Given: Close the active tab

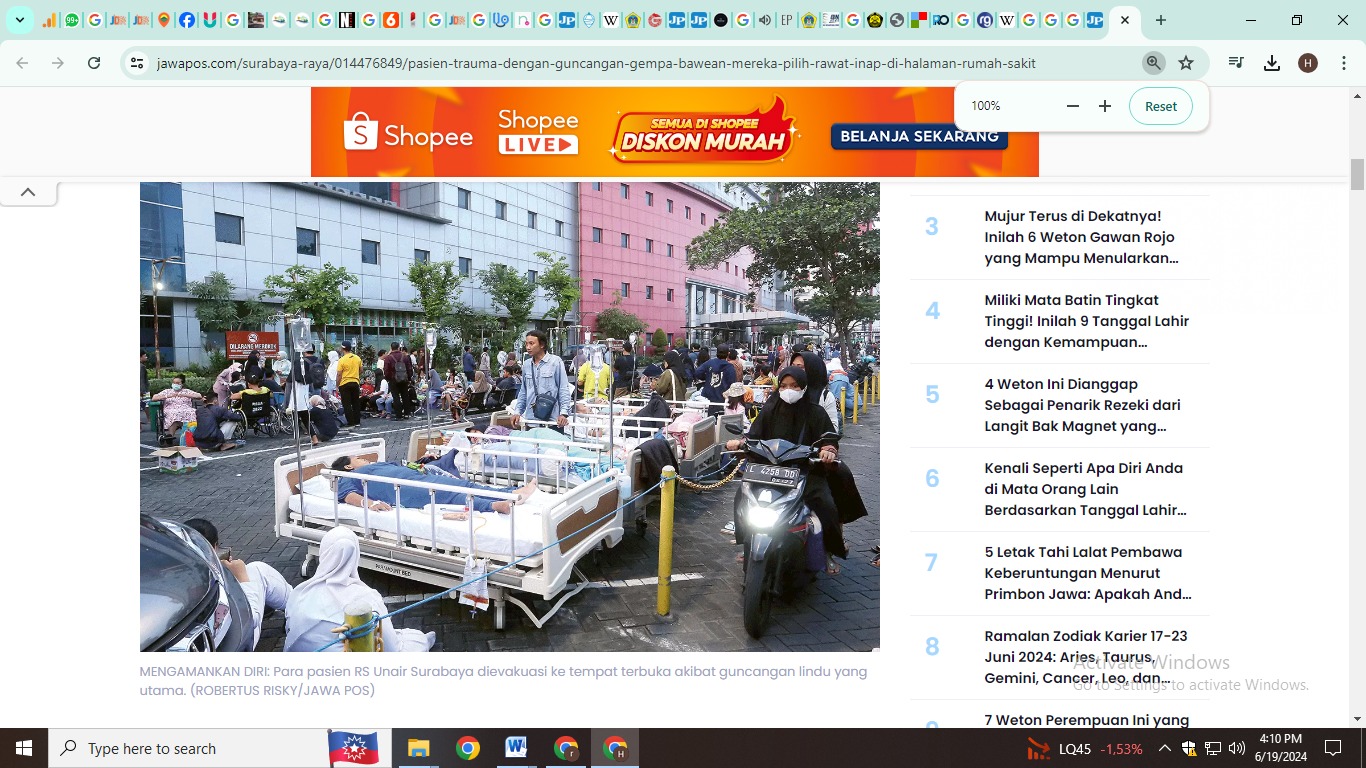Looking at the screenshot, I should click(x=1124, y=20).
